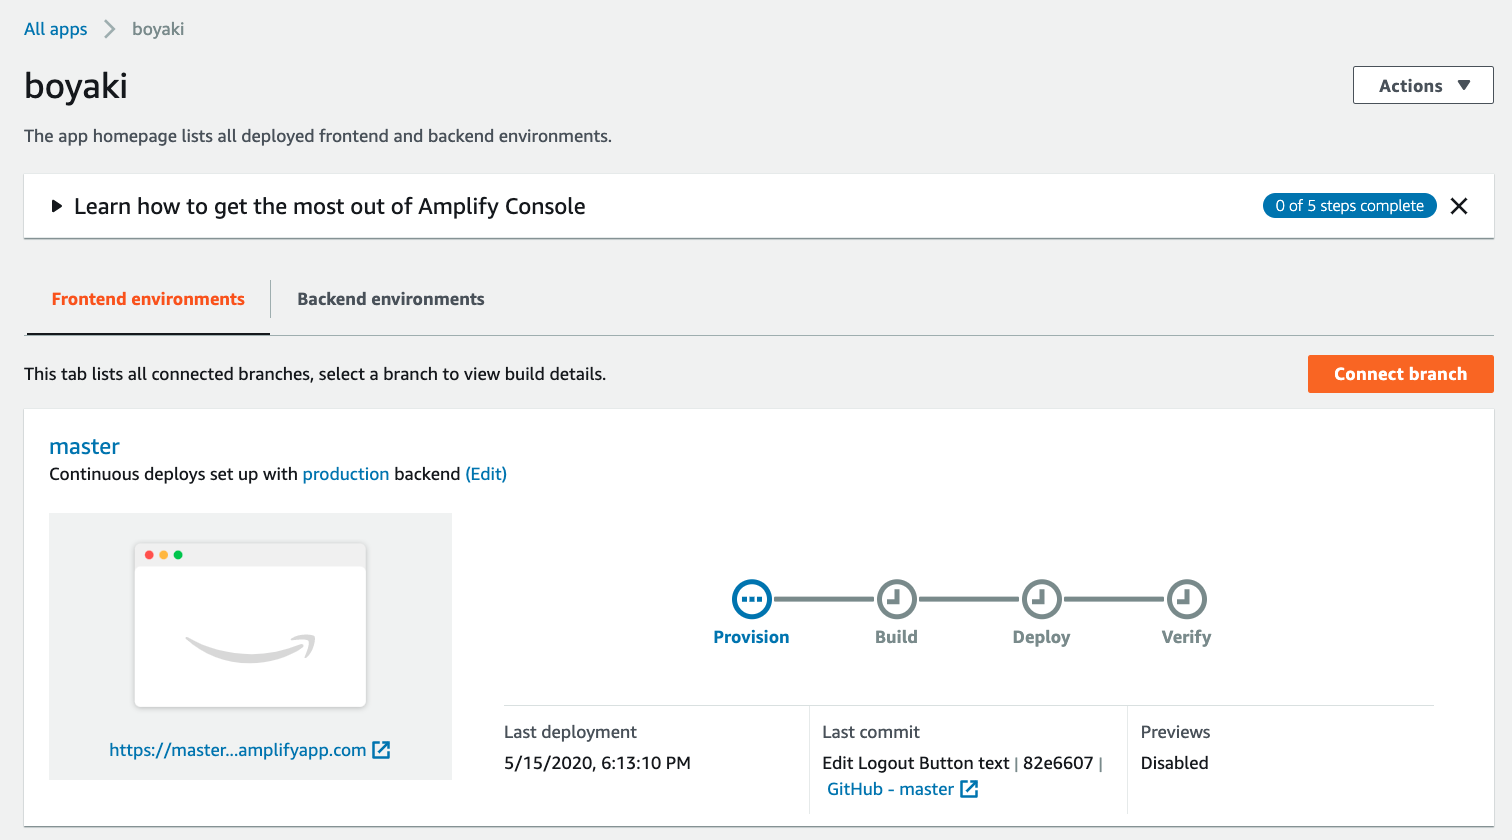Viewport: 1512px width, 840px height.
Task: Click the Verify stage label
Action: pyautogui.click(x=1186, y=637)
